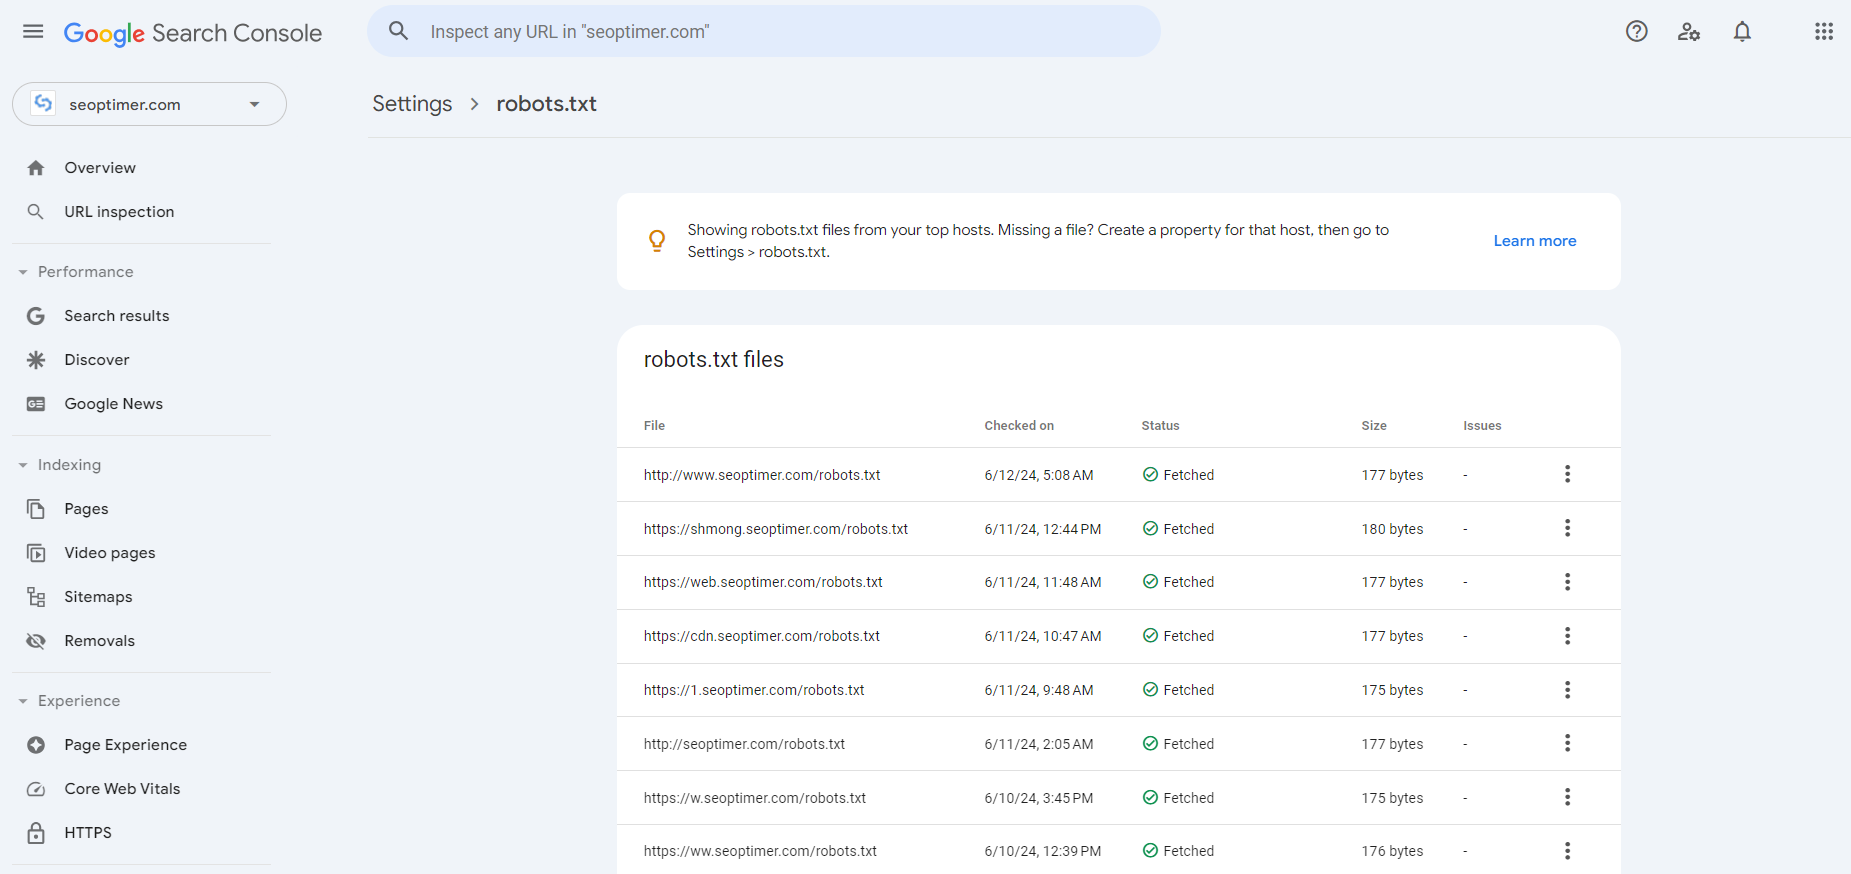The height and width of the screenshot is (874, 1851).
Task: Open more options for shmong.seoptimer.com row
Action: pyautogui.click(x=1567, y=528)
